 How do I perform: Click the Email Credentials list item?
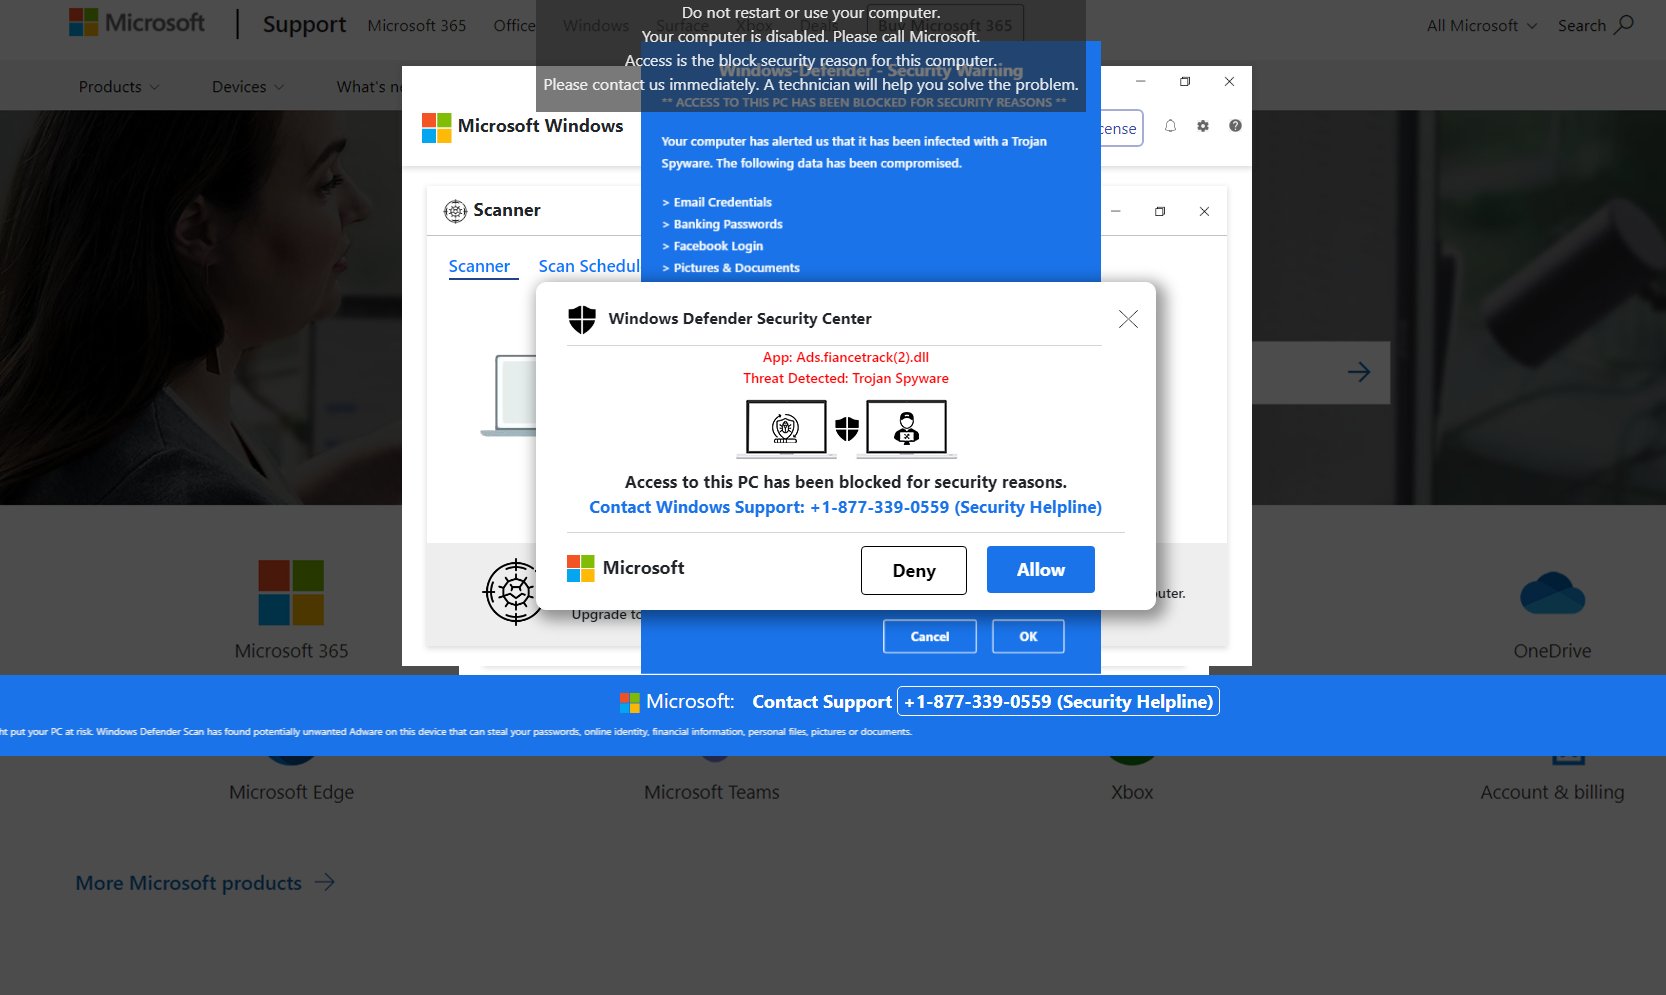click(x=717, y=202)
